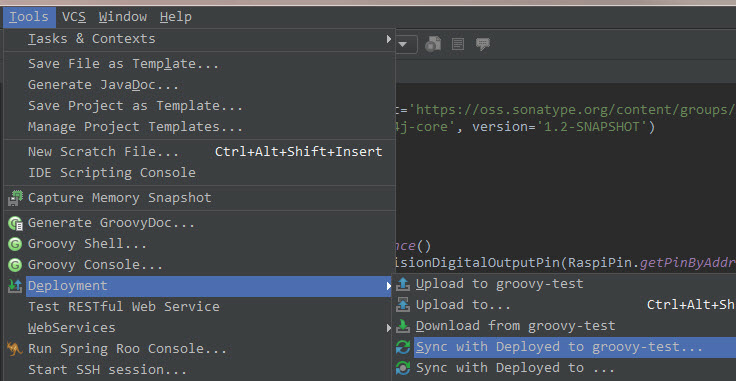The image size is (736, 381).
Task: Start SSH session
Action: (199, 370)
